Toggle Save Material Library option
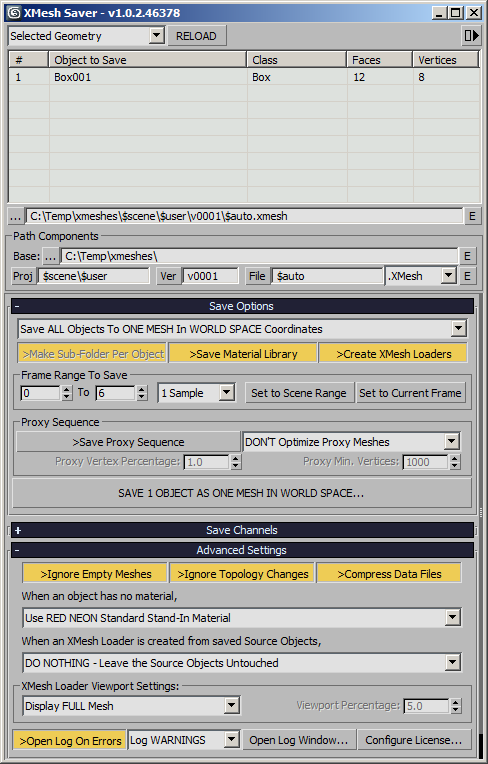 [243, 354]
